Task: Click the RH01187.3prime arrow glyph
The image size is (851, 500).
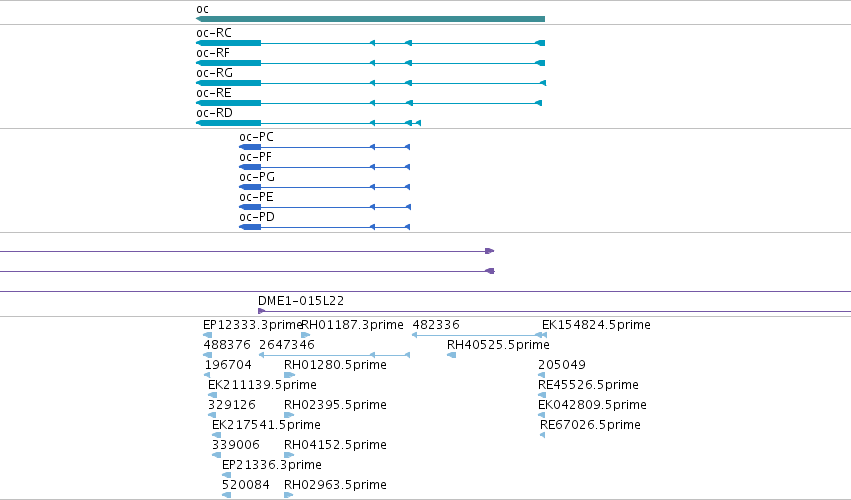Action: tap(306, 335)
